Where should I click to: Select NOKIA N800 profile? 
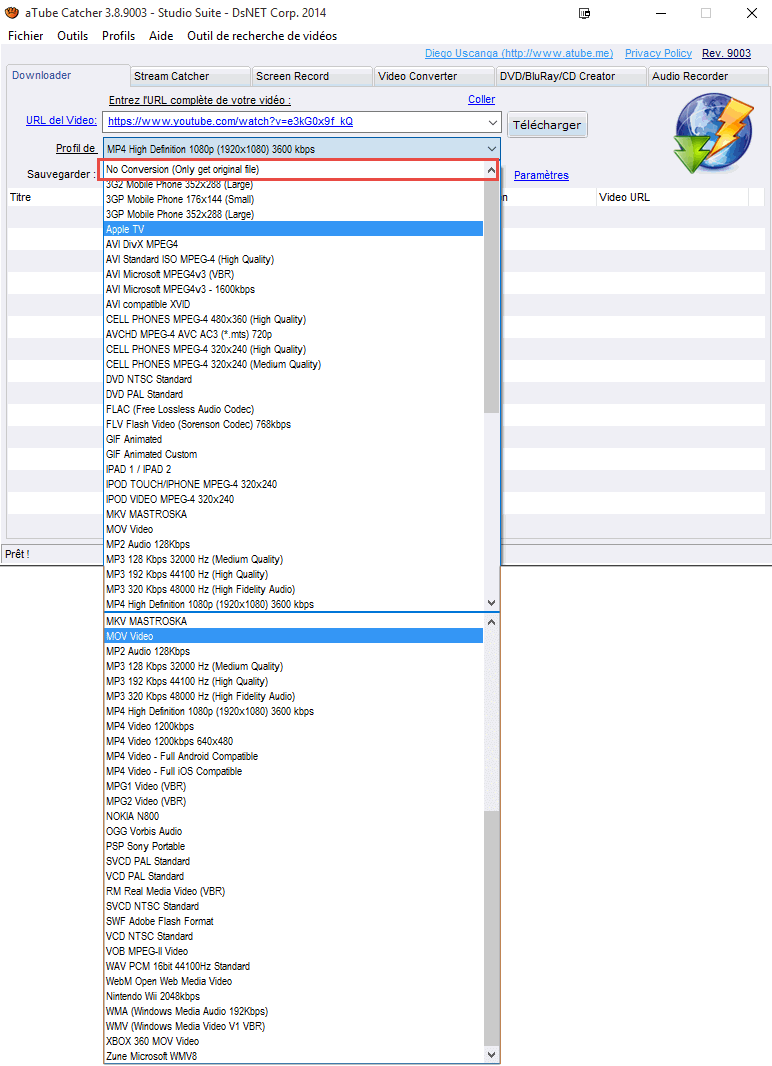tap(294, 816)
